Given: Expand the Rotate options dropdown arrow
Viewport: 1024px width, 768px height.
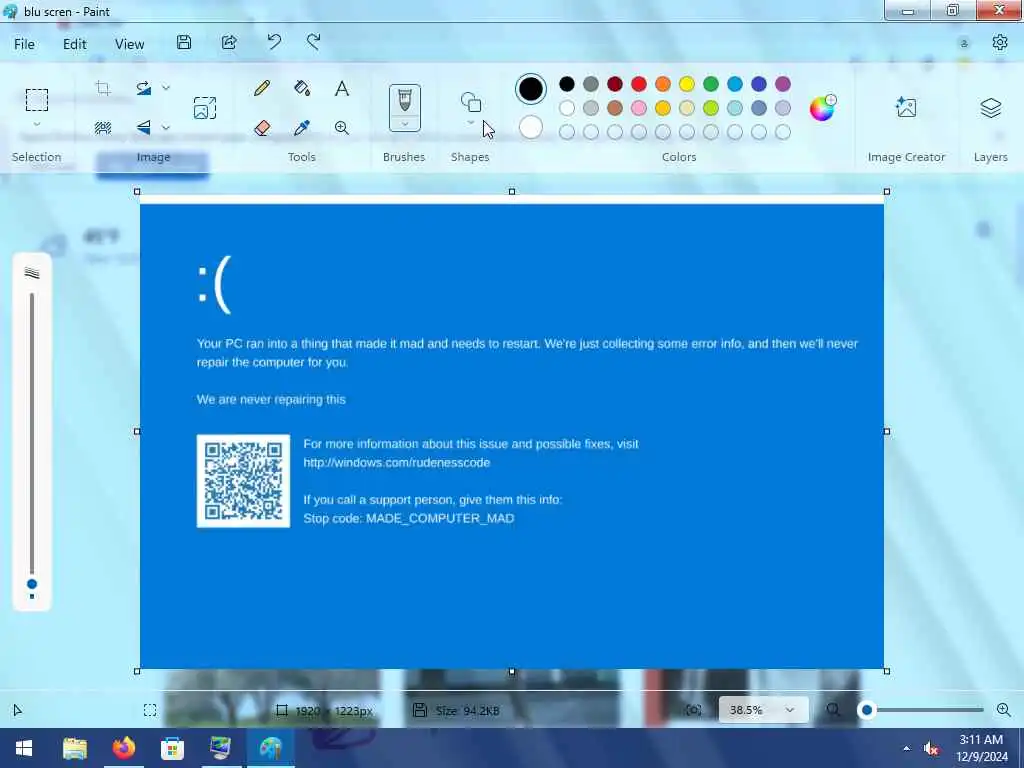Looking at the screenshot, I should 166,88.
